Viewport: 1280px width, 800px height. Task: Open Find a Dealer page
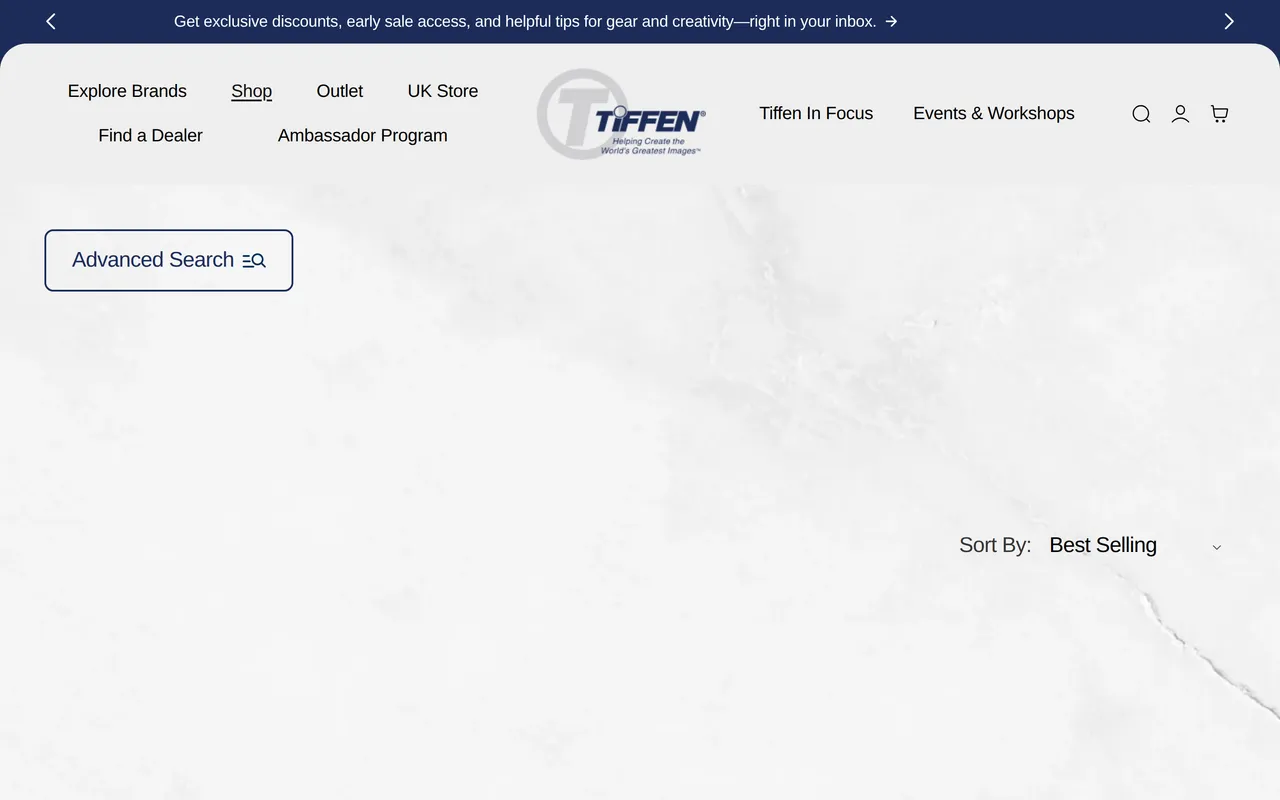(x=150, y=136)
